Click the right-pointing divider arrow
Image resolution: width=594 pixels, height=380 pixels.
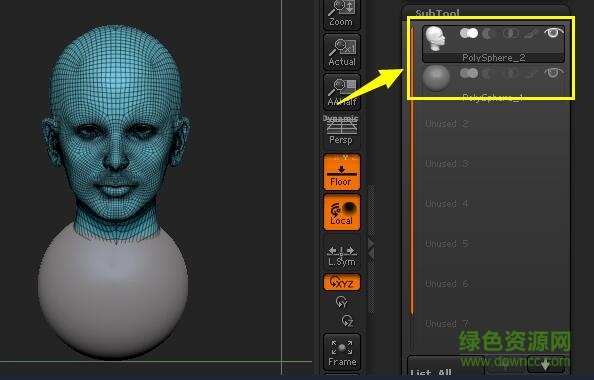tap(371, 243)
